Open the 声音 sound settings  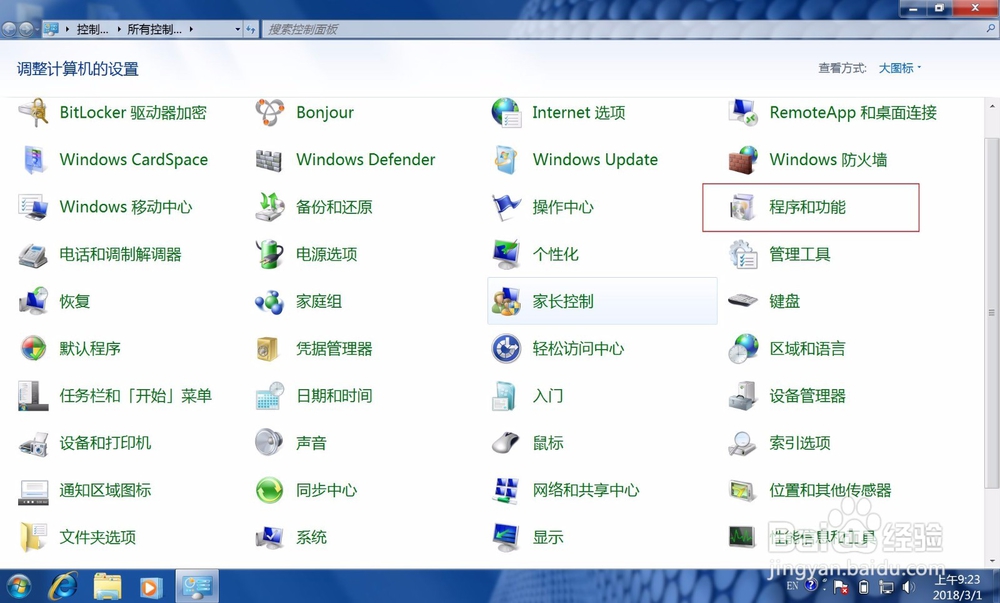pyautogui.click(x=310, y=443)
